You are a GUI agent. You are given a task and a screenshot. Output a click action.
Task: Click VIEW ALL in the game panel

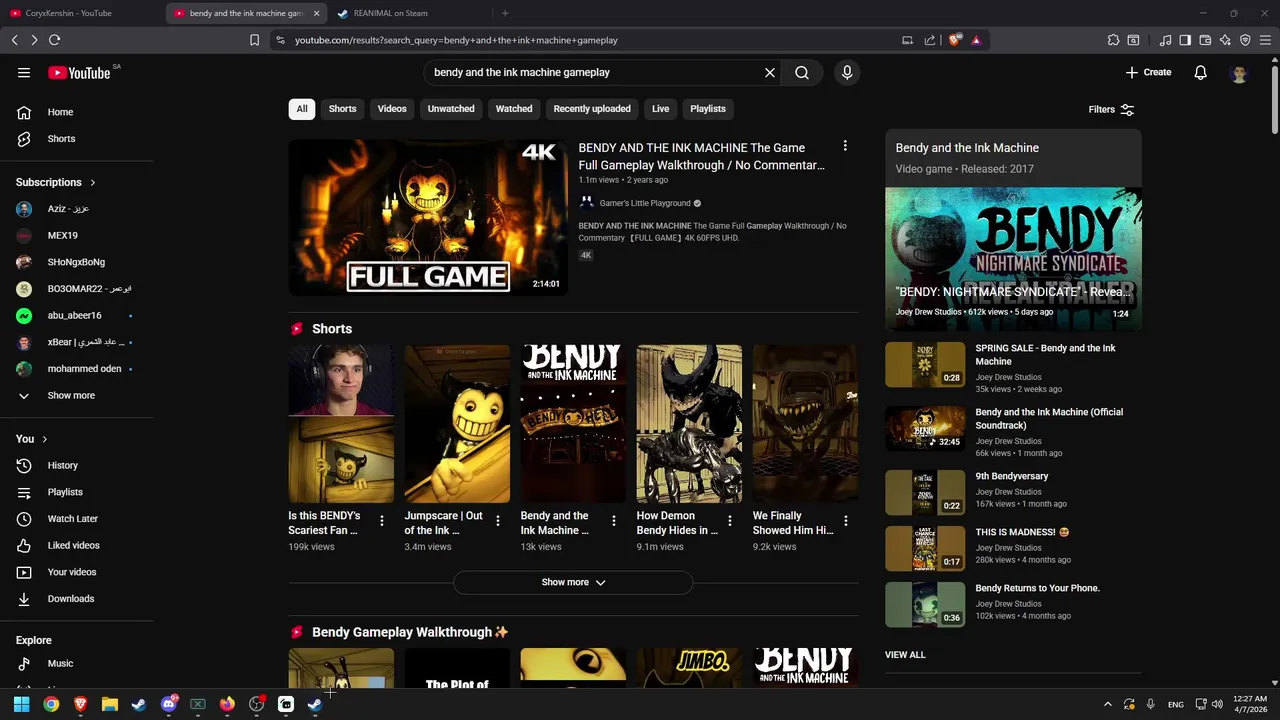pos(905,655)
